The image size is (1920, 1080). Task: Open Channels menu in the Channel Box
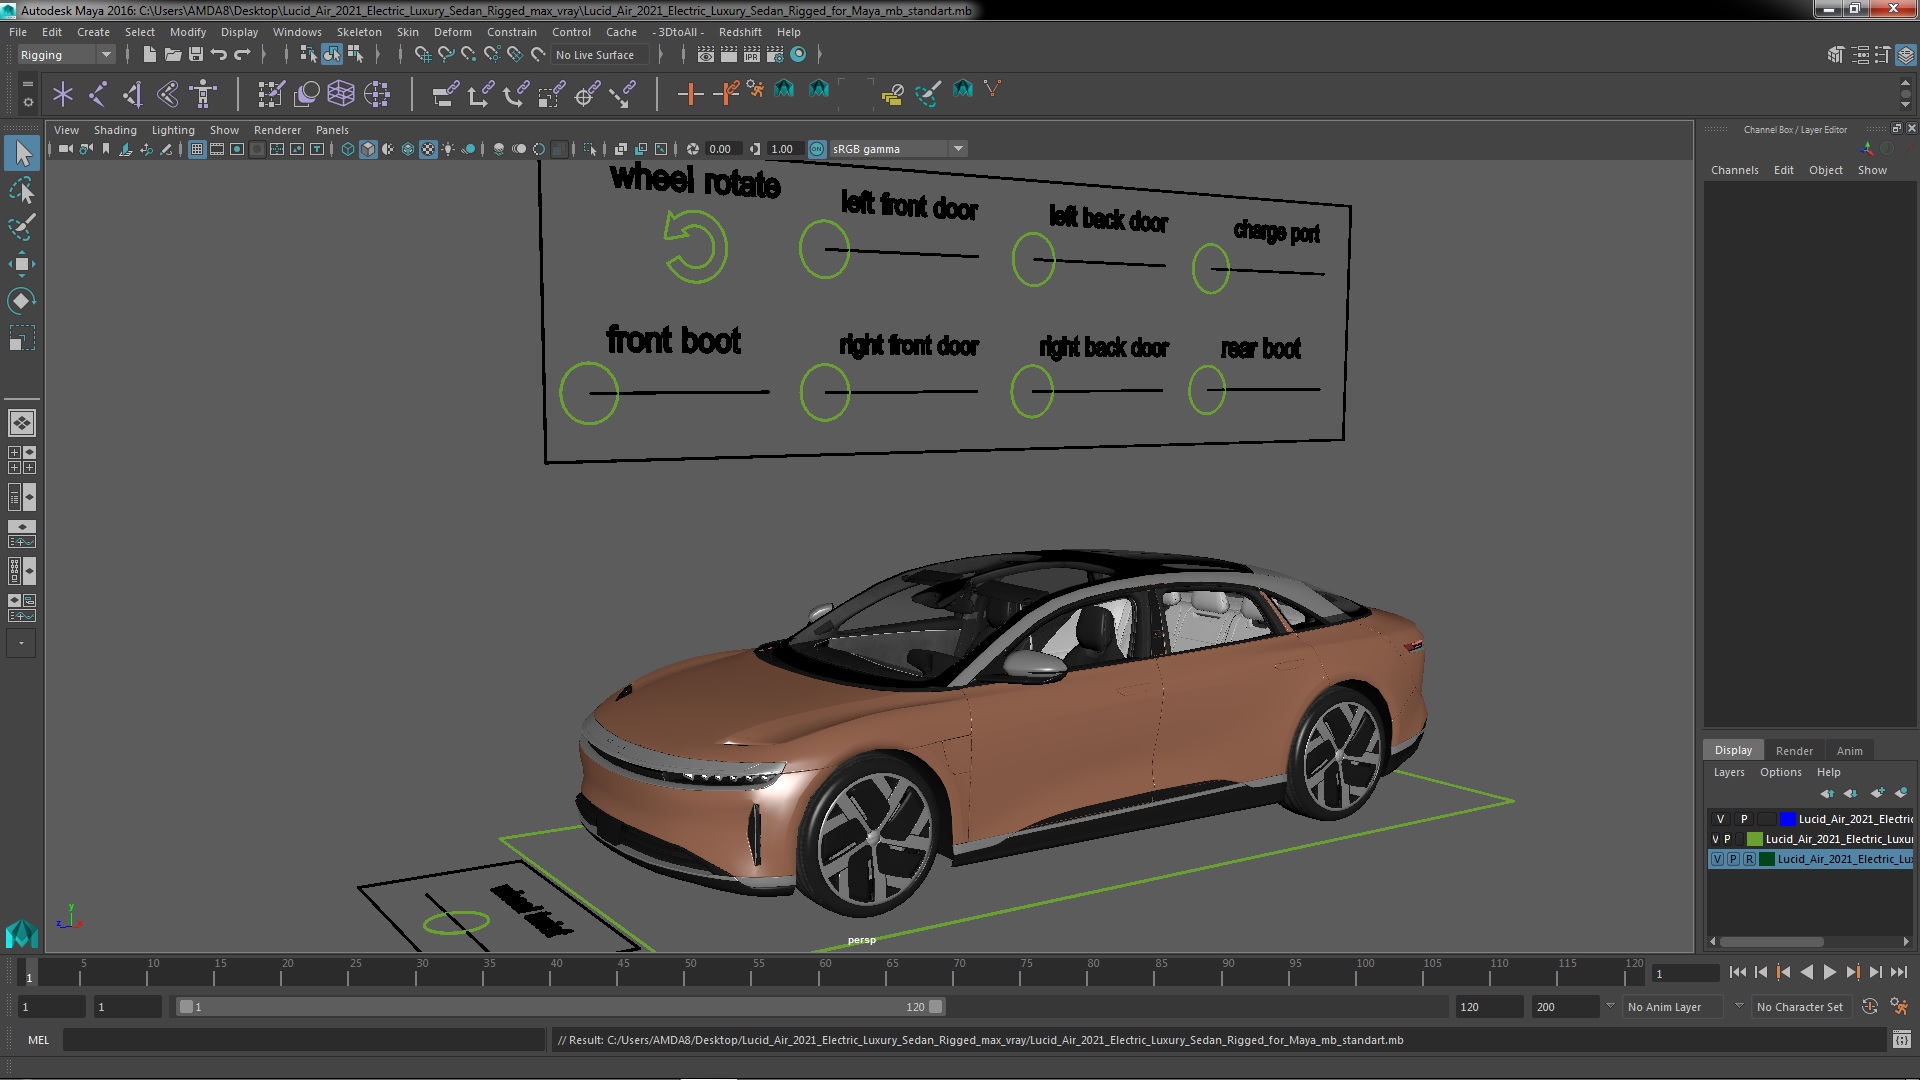click(x=1735, y=170)
